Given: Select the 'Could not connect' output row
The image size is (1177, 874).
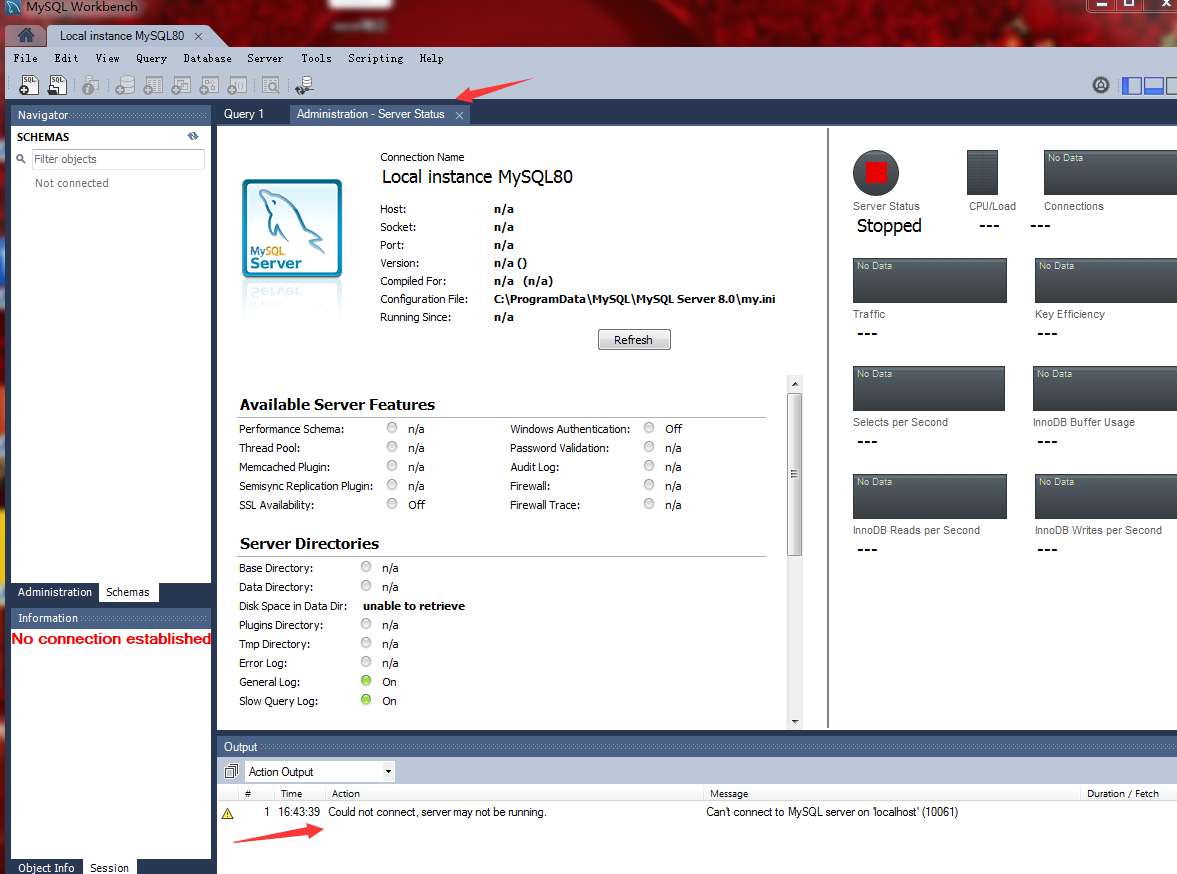Looking at the screenshot, I should 697,812.
